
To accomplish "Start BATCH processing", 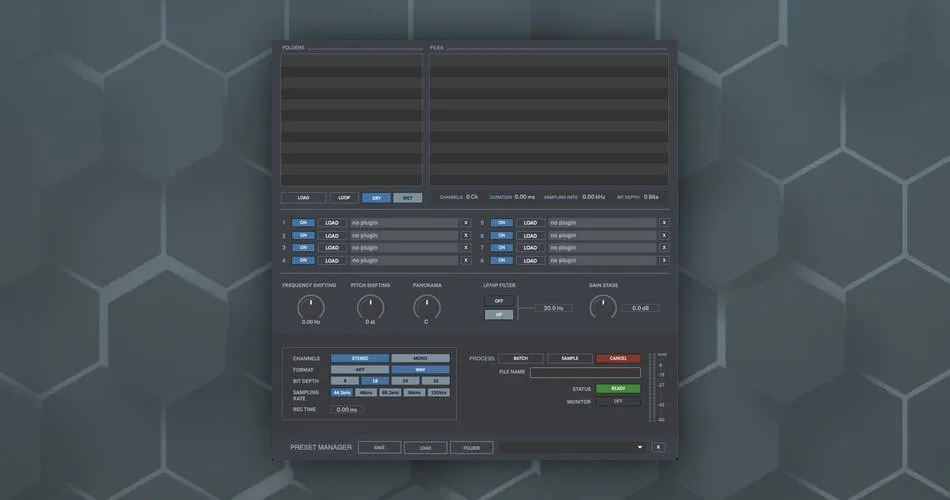I will [520, 358].
